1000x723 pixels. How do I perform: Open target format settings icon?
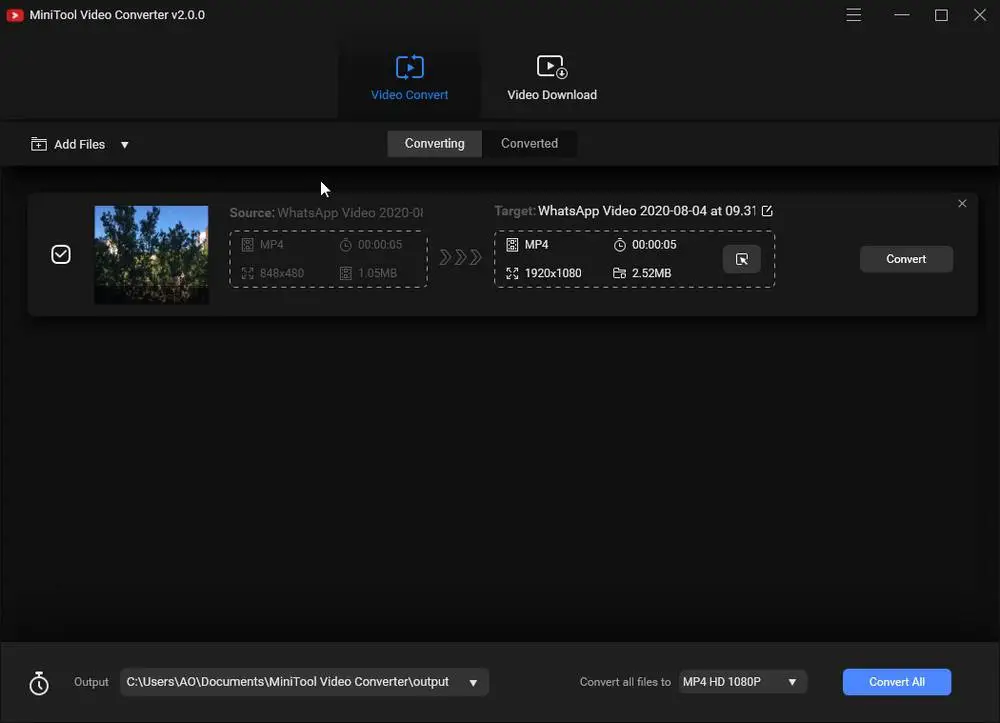click(x=742, y=259)
